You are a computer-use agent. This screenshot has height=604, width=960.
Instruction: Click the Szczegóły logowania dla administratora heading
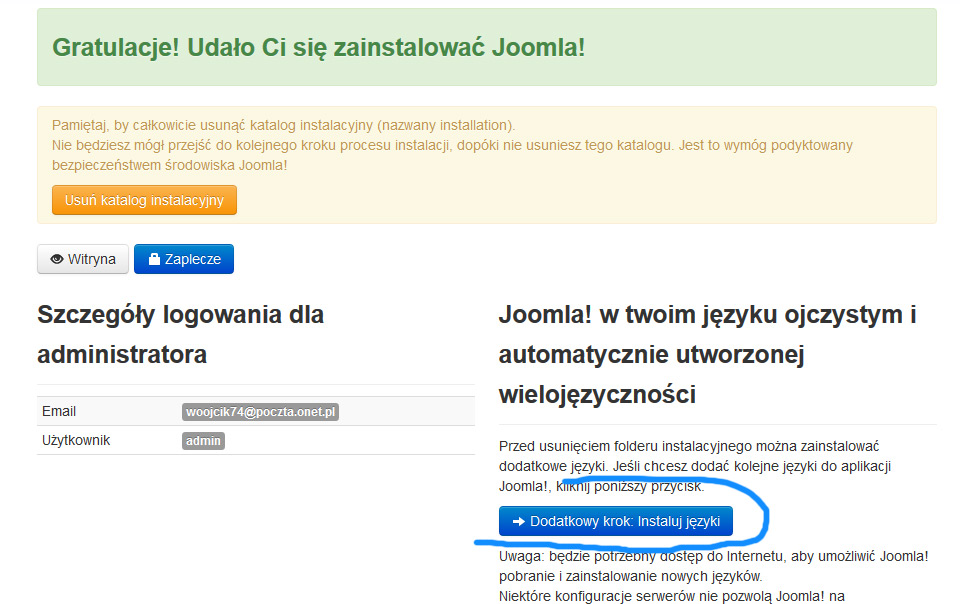(181, 335)
